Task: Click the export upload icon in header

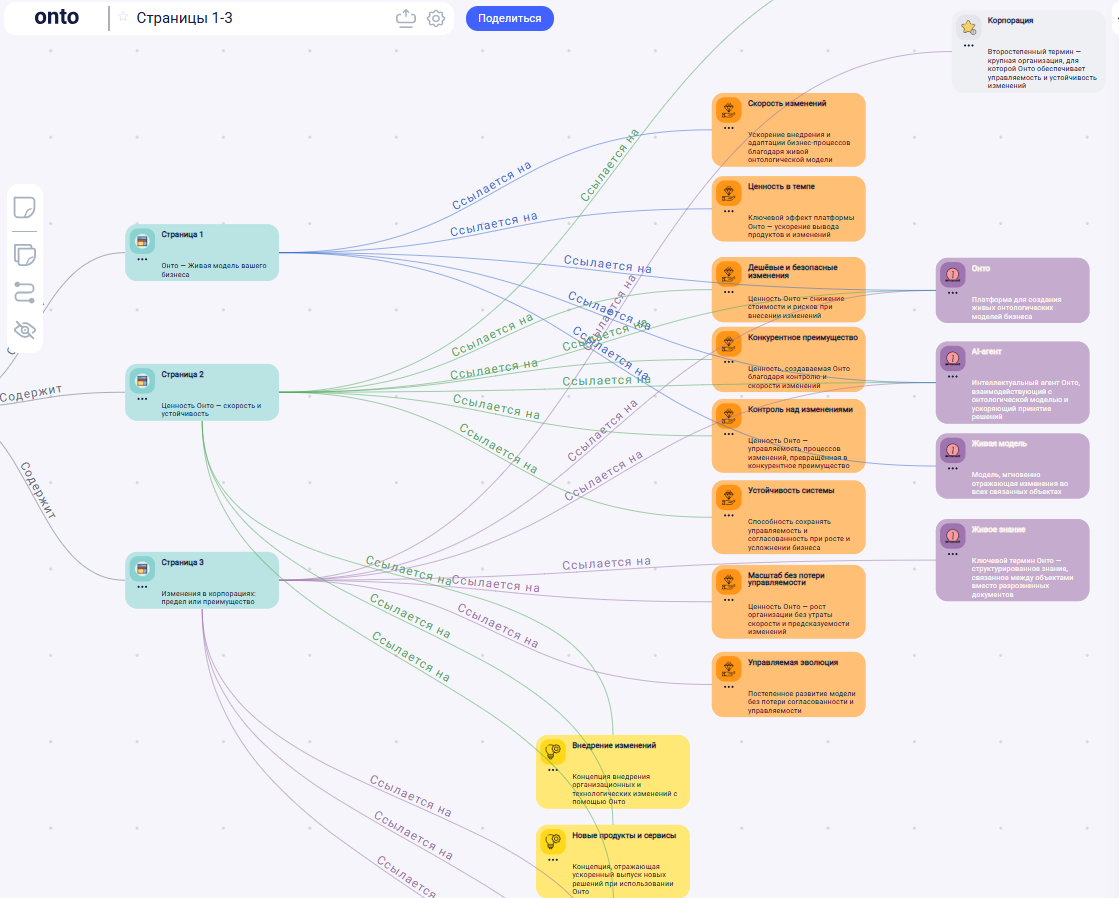Action: (406, 19)
